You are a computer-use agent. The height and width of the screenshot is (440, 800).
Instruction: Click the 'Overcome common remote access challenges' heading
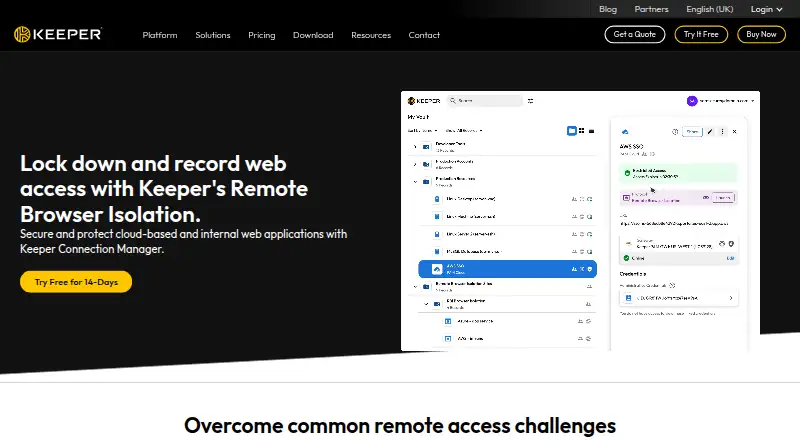click(x=400, y=426)
